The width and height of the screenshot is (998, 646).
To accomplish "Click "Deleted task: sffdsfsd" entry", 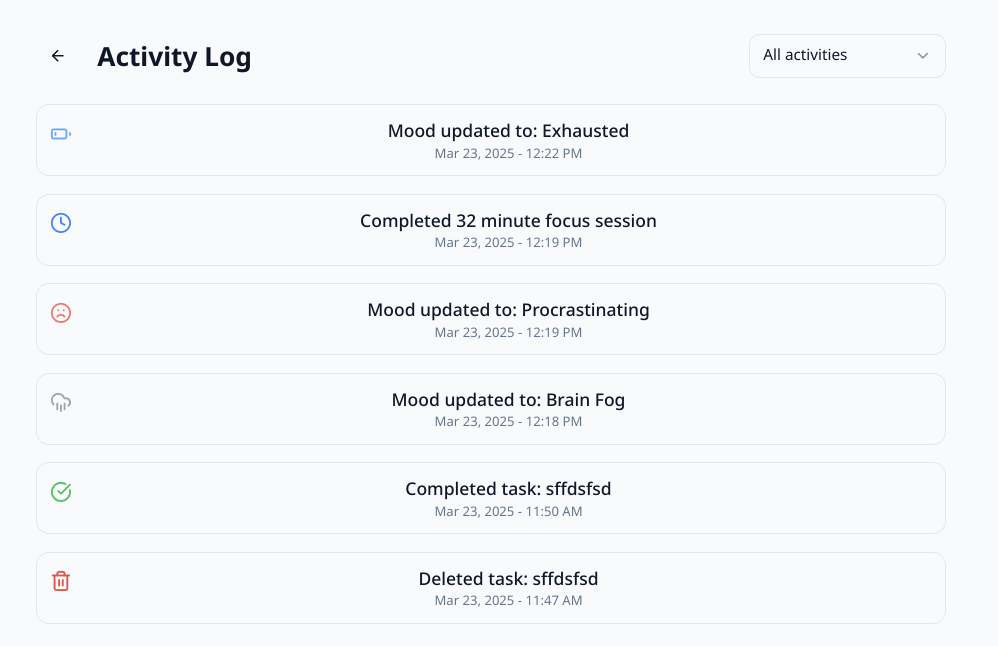I will (508, 579).
